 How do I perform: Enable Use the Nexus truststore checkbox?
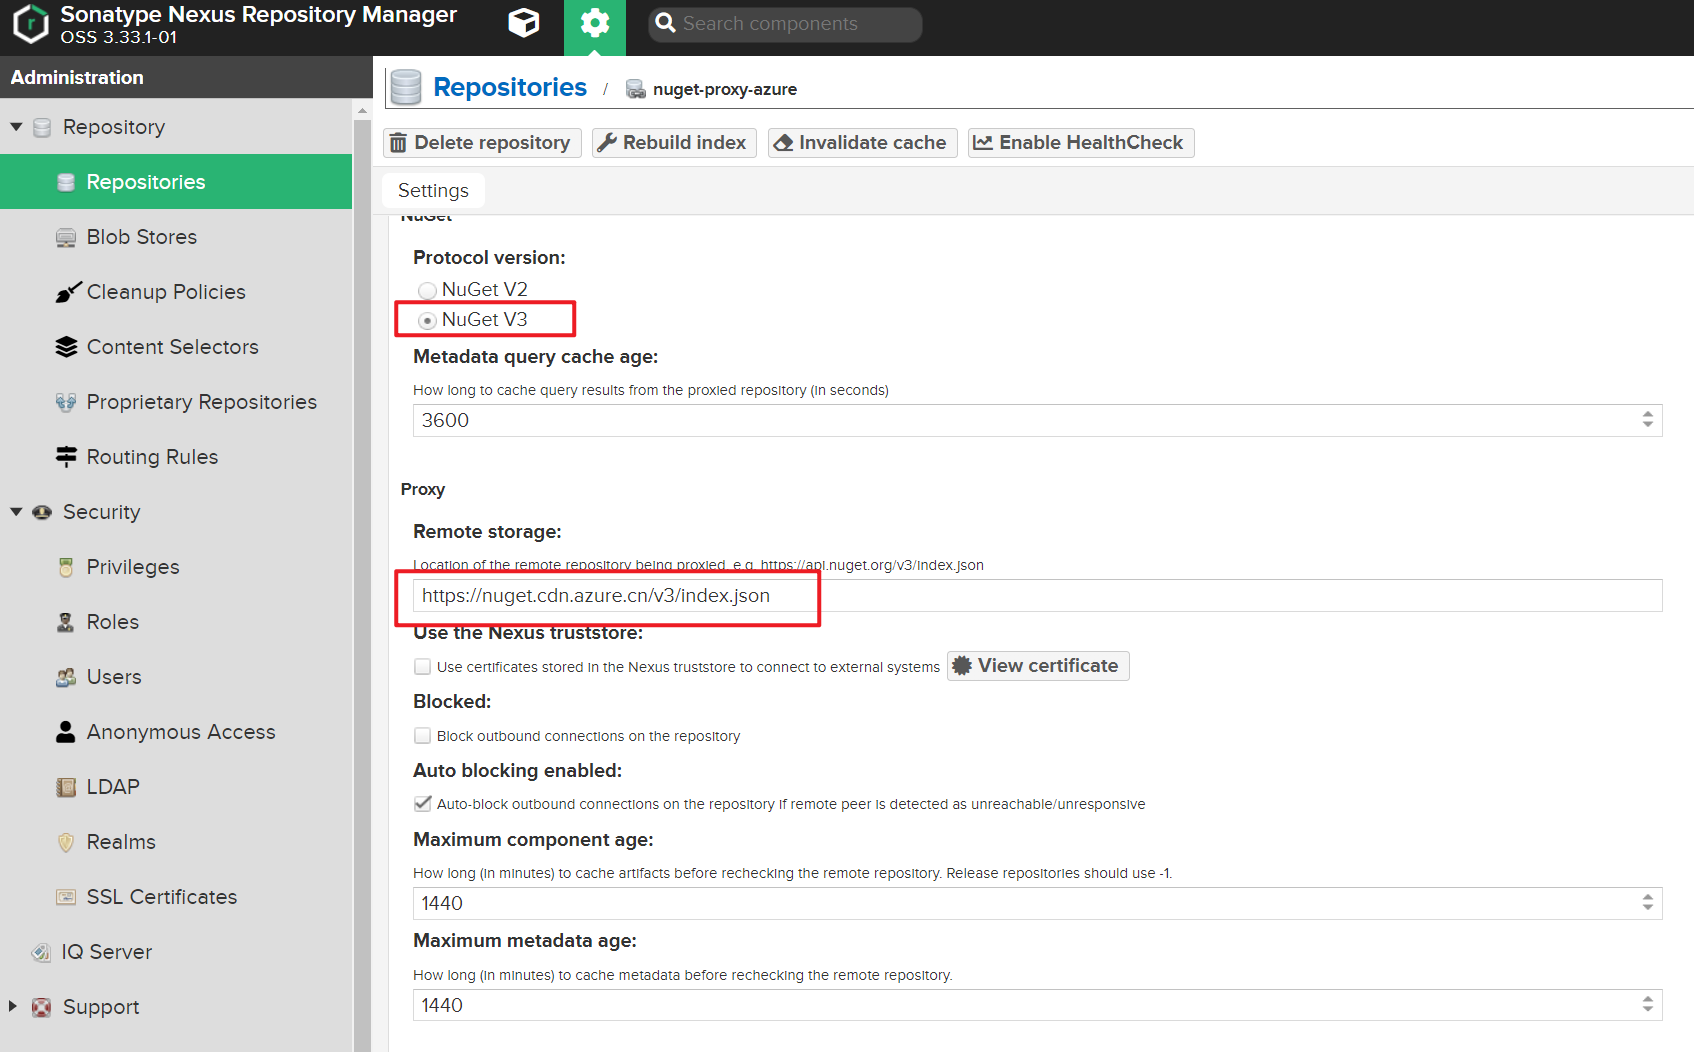(x=423, y=666)
